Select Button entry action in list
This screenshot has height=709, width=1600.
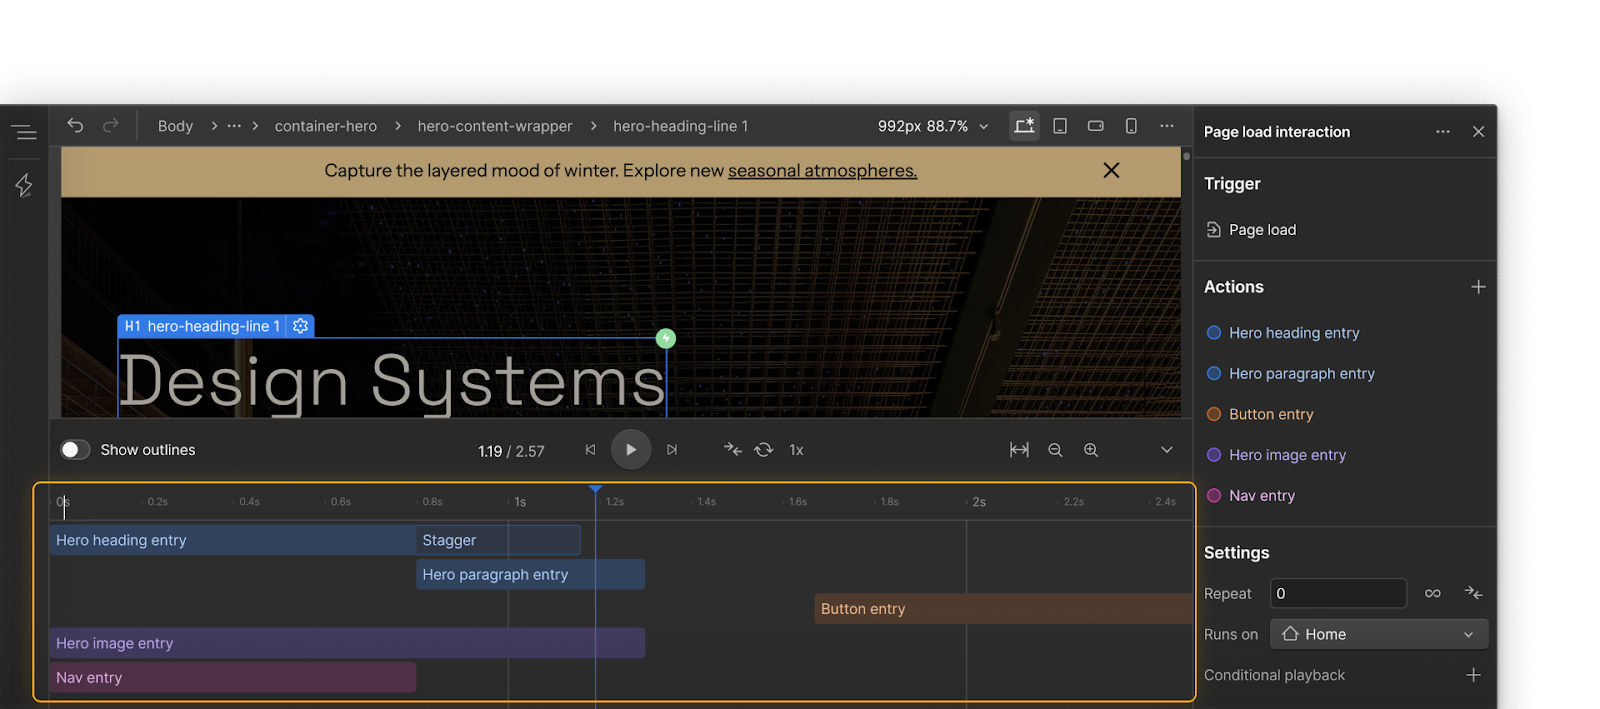point(1271,414)
